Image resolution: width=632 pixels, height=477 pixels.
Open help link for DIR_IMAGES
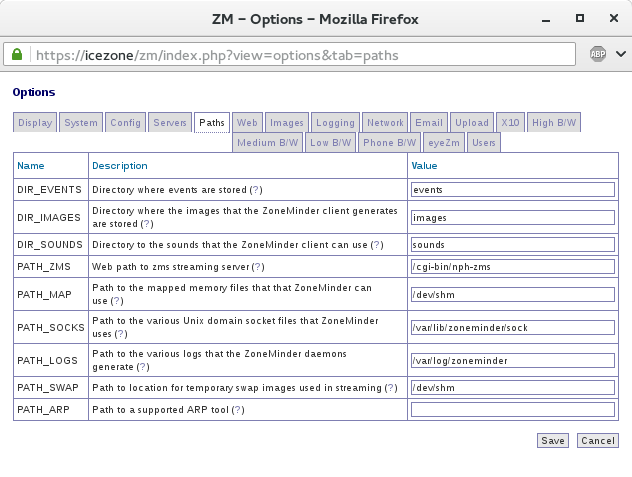click(147, 224)
